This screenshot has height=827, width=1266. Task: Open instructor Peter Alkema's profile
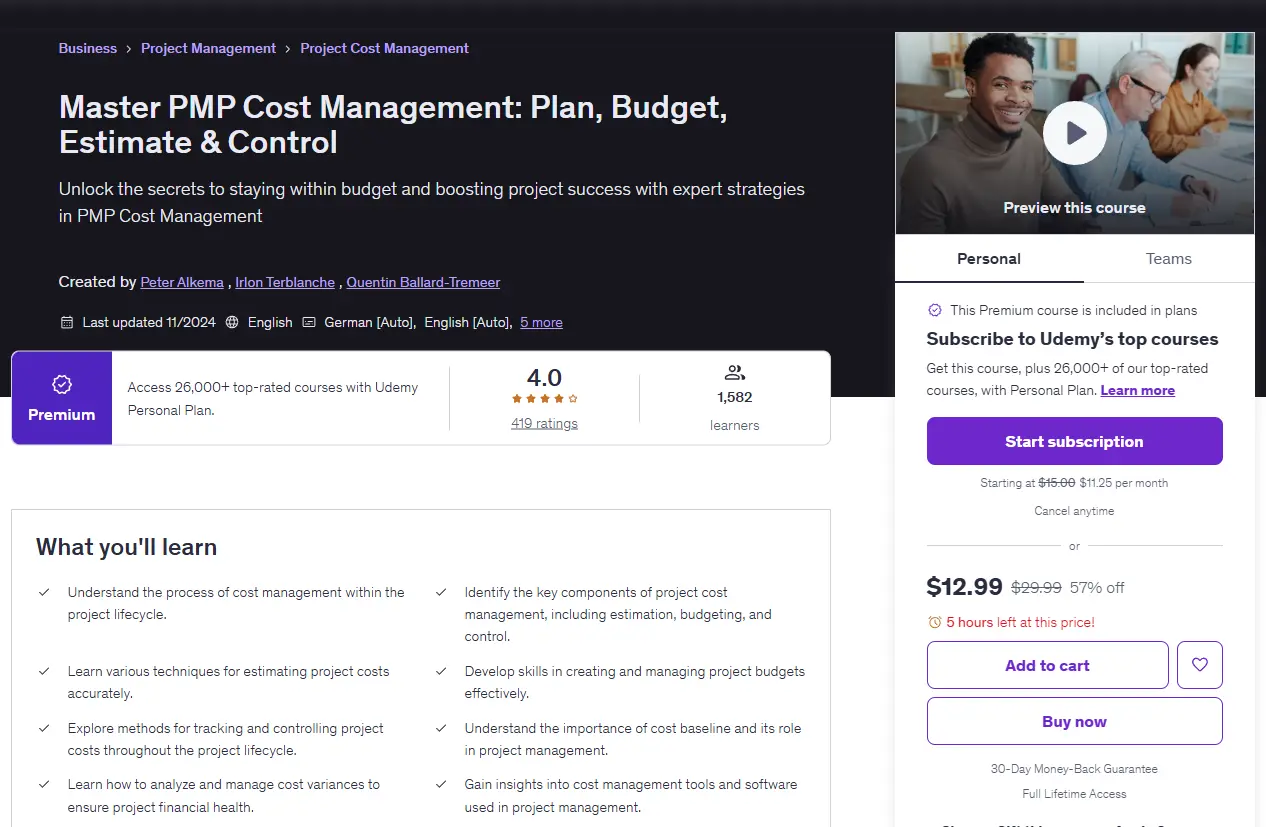(182, 282)
